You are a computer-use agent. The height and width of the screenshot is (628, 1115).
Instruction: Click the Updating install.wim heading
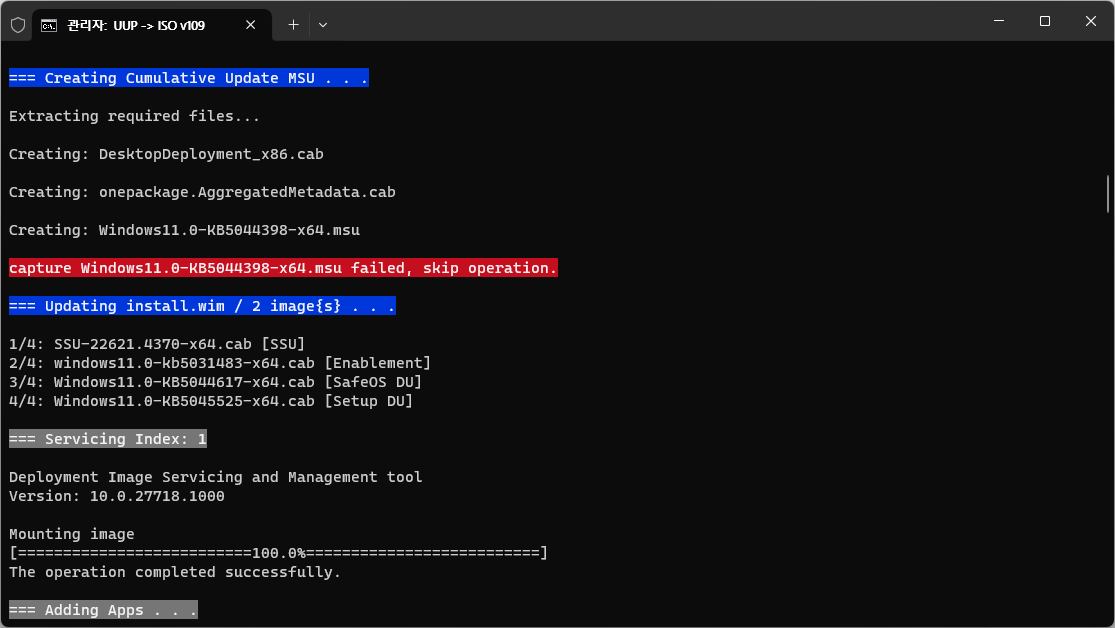point(202,306)
